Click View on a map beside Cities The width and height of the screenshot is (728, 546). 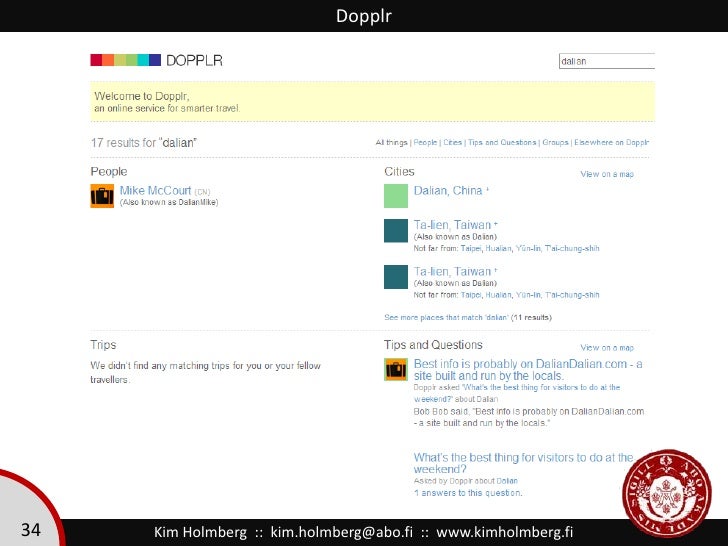[607, 174]
